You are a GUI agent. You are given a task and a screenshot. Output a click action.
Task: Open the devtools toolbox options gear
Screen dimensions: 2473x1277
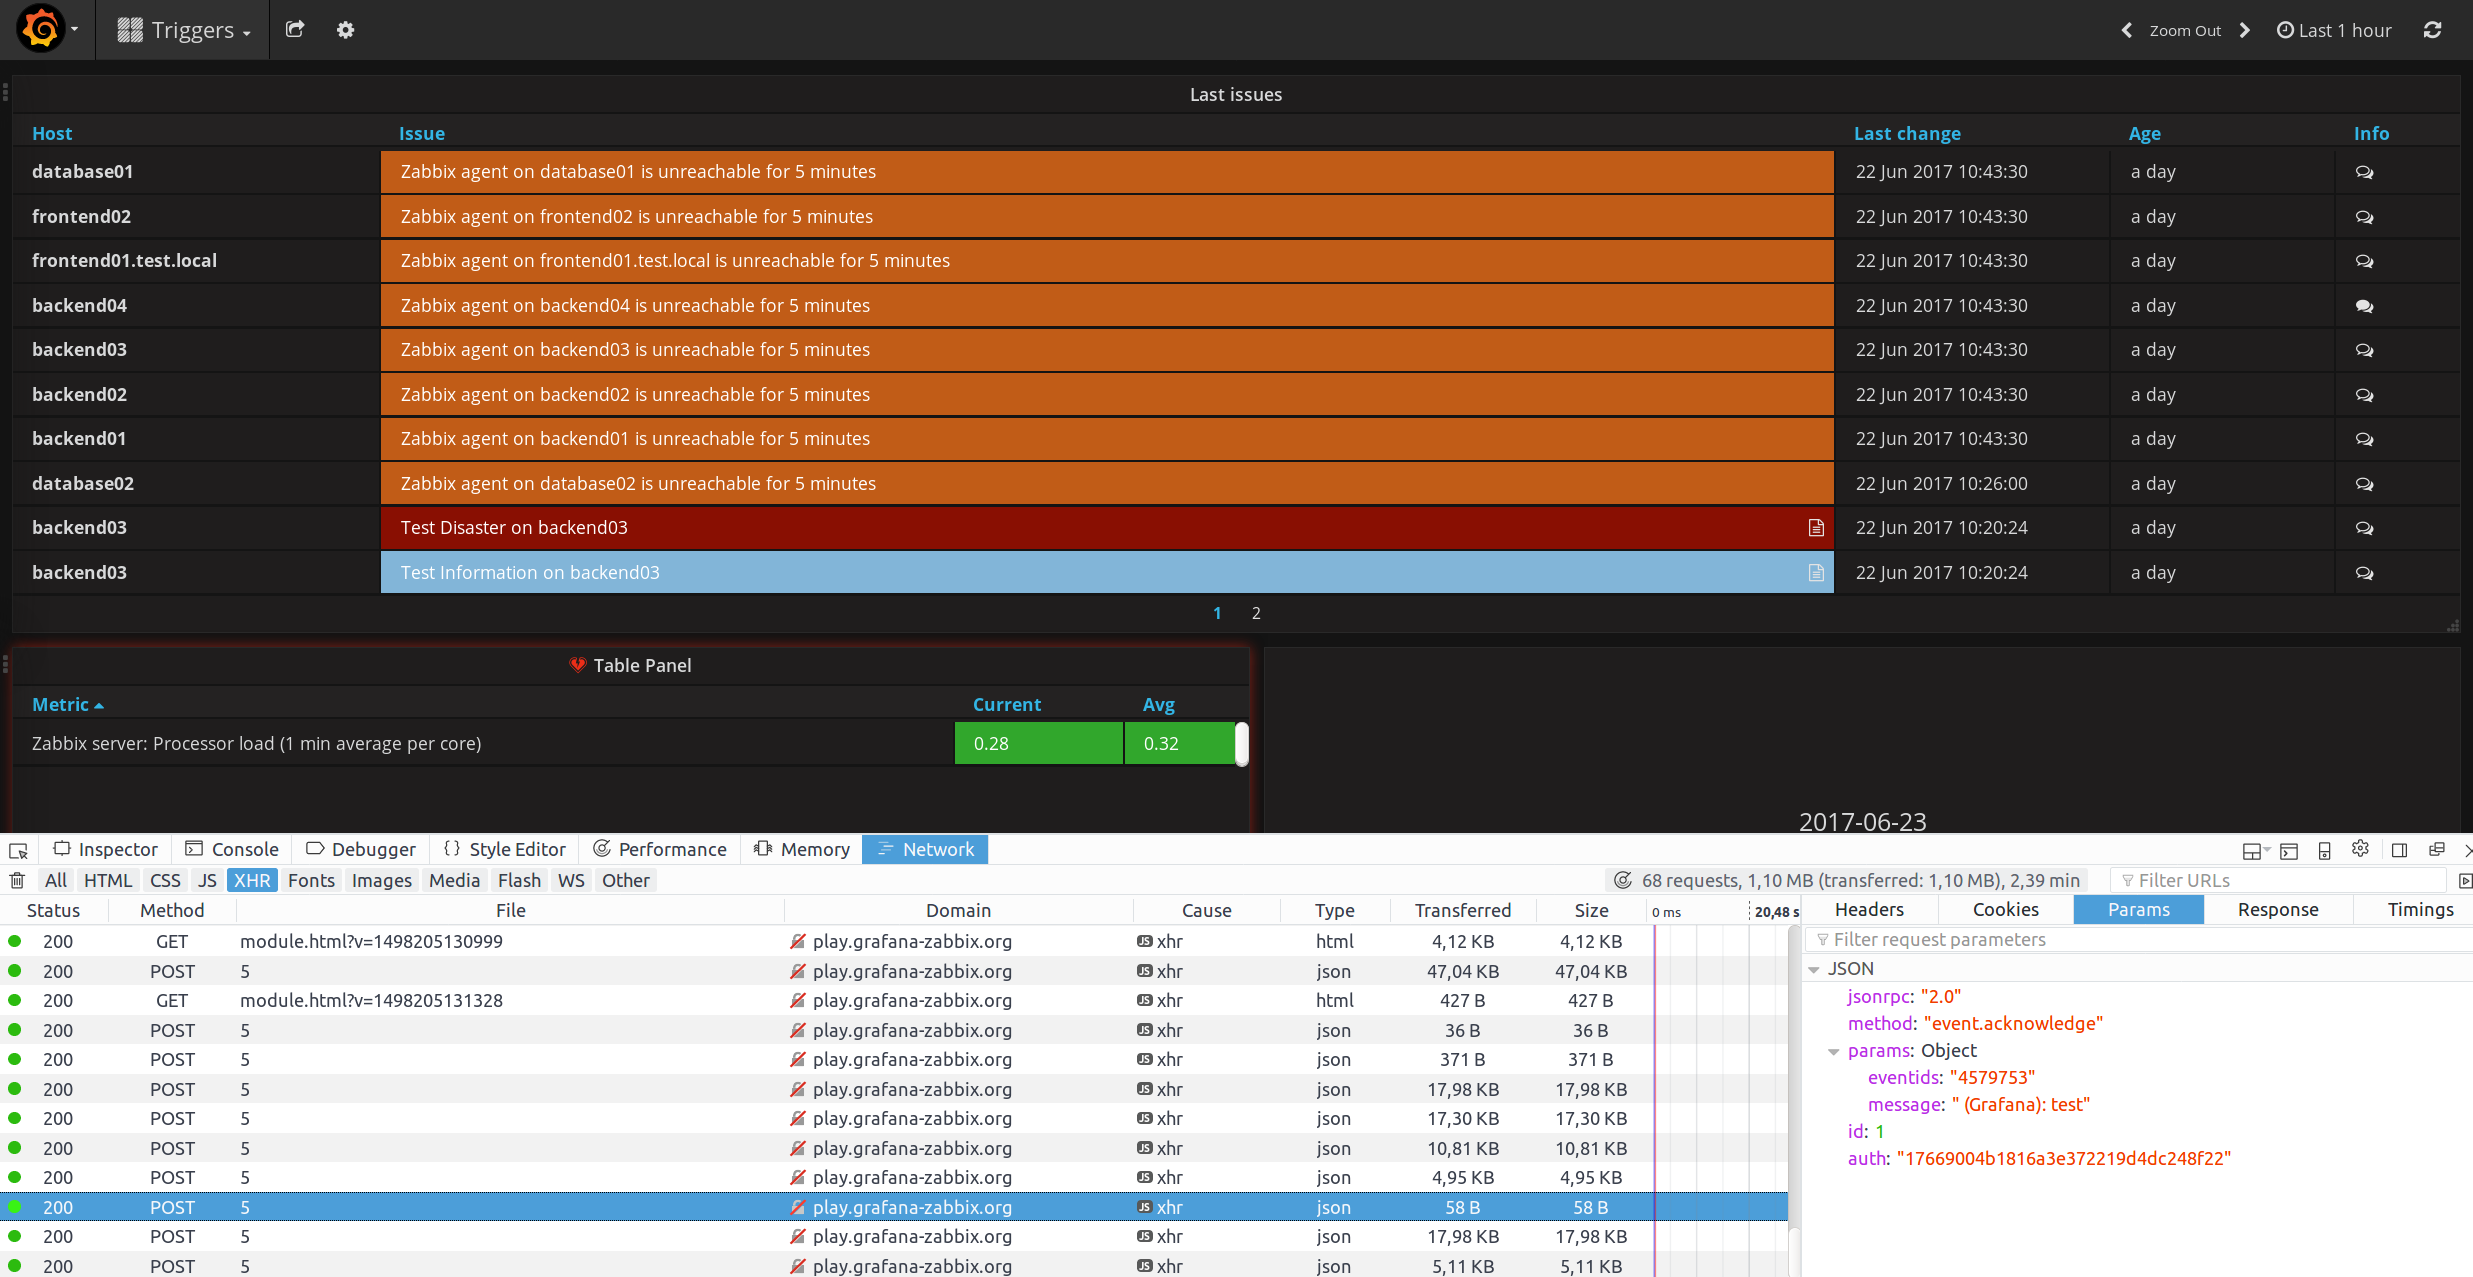(2360, 849)
